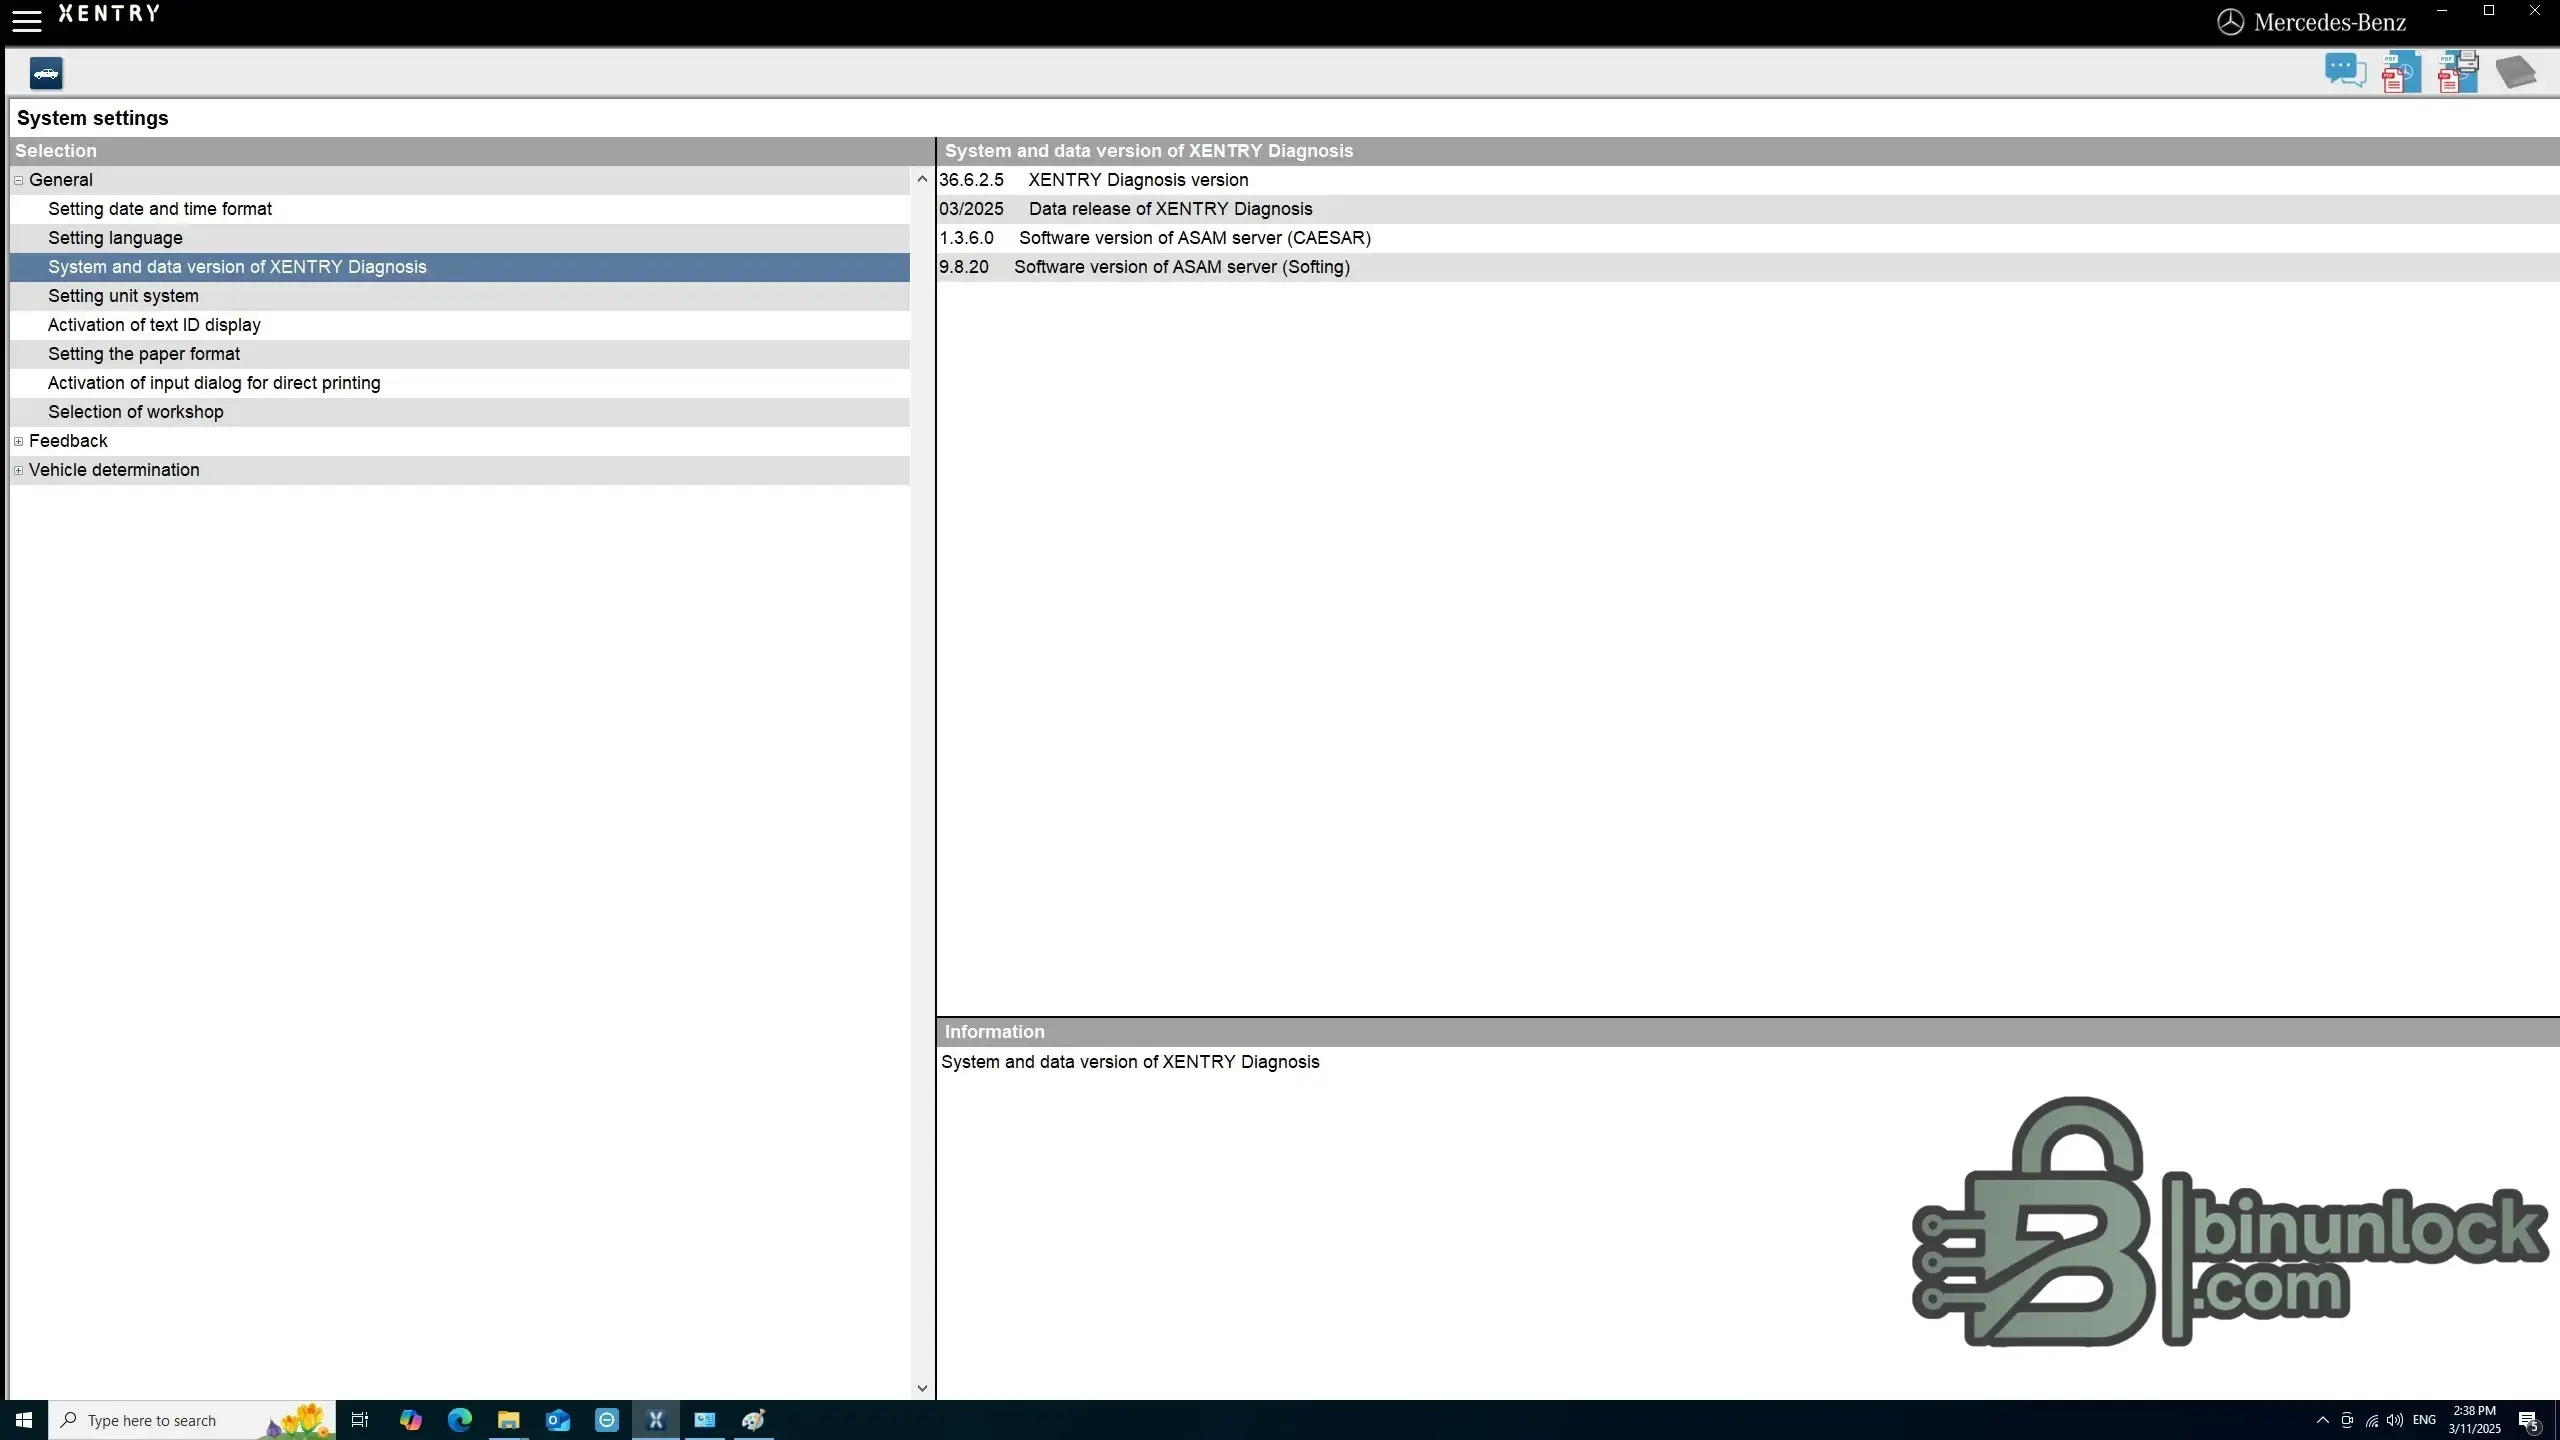Screen dimensions: 2560x1440
Task: Click the Feedback tree label
Action: pos(68,441)
